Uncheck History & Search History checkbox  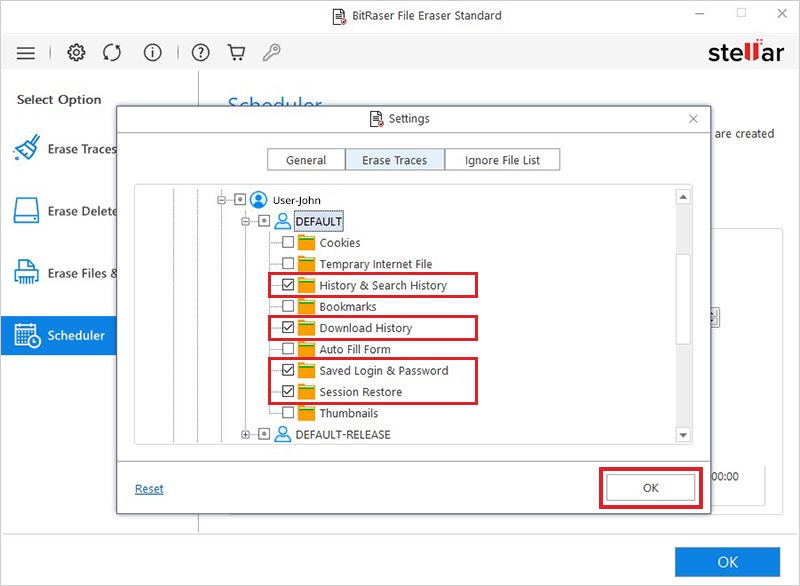tap(288, 285)
